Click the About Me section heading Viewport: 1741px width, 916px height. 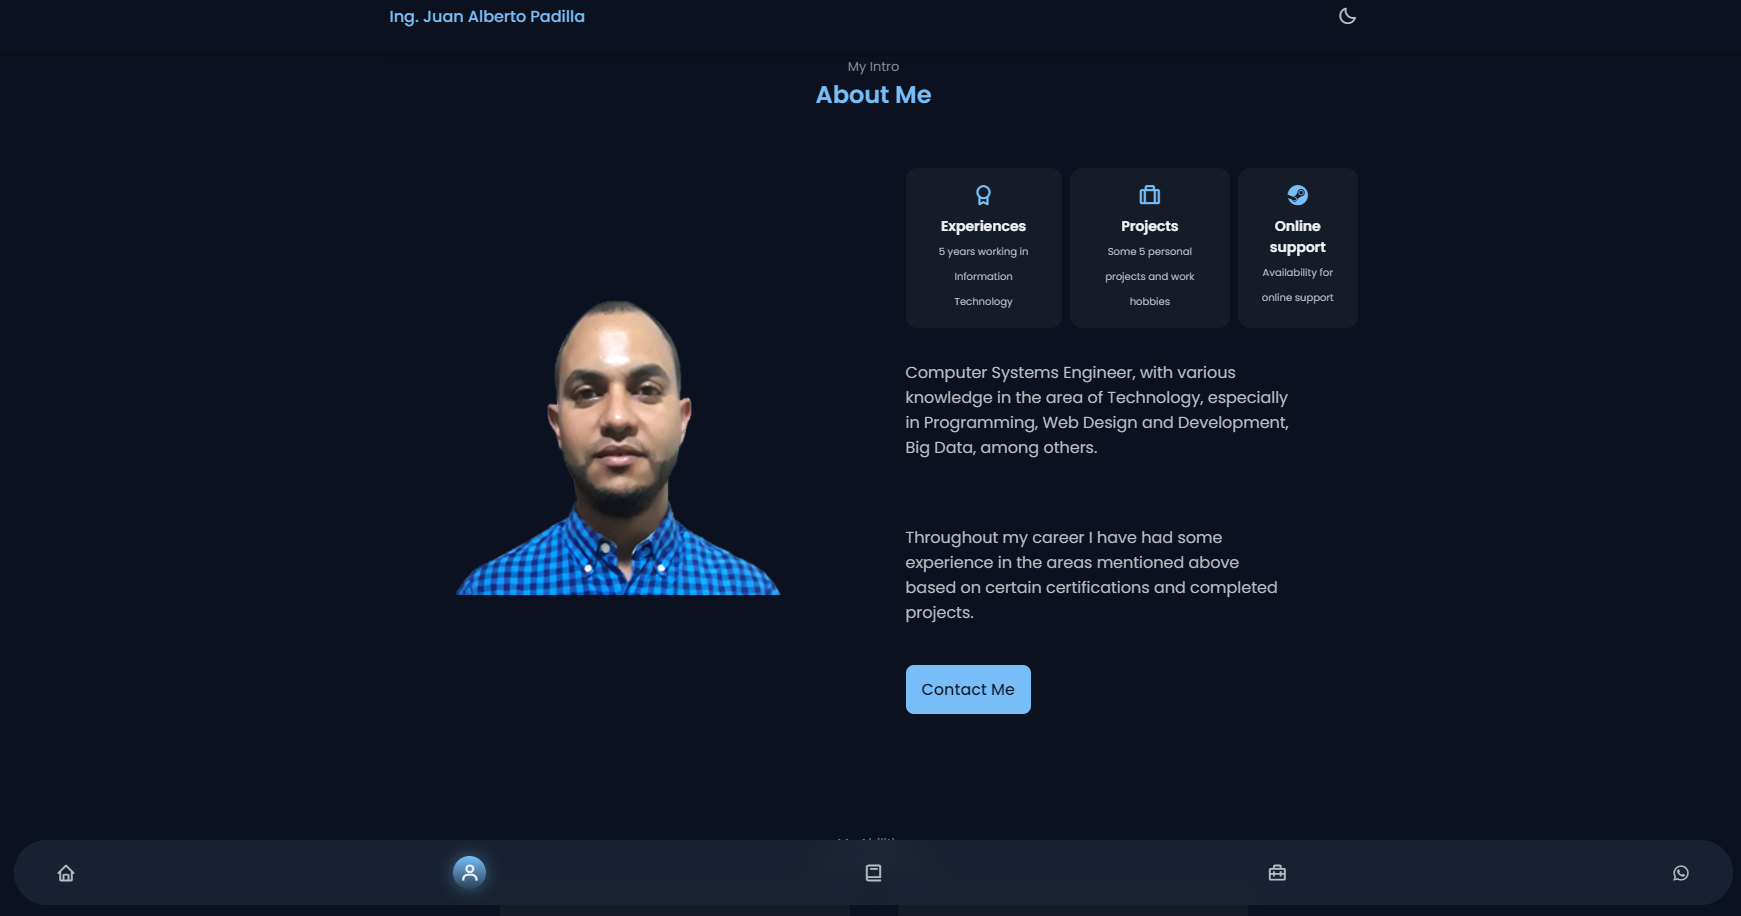[873, 95]
